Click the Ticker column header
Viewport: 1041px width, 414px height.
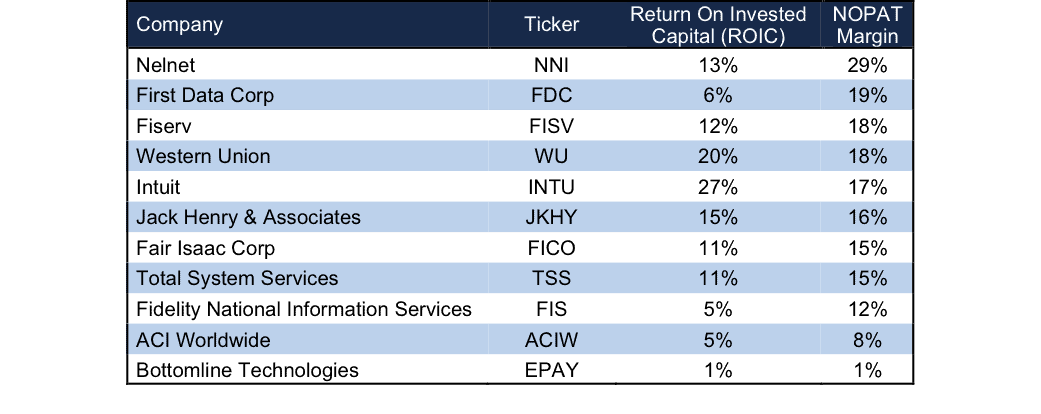(552, 25)
